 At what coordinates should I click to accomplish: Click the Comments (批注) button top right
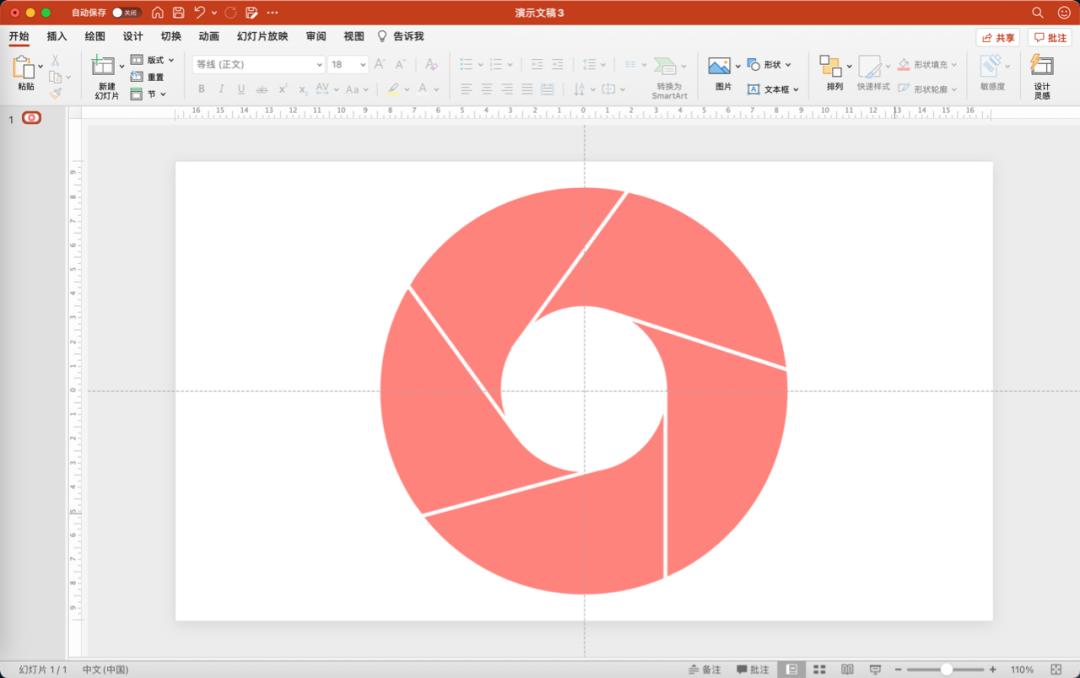[x=1050, y=37]
